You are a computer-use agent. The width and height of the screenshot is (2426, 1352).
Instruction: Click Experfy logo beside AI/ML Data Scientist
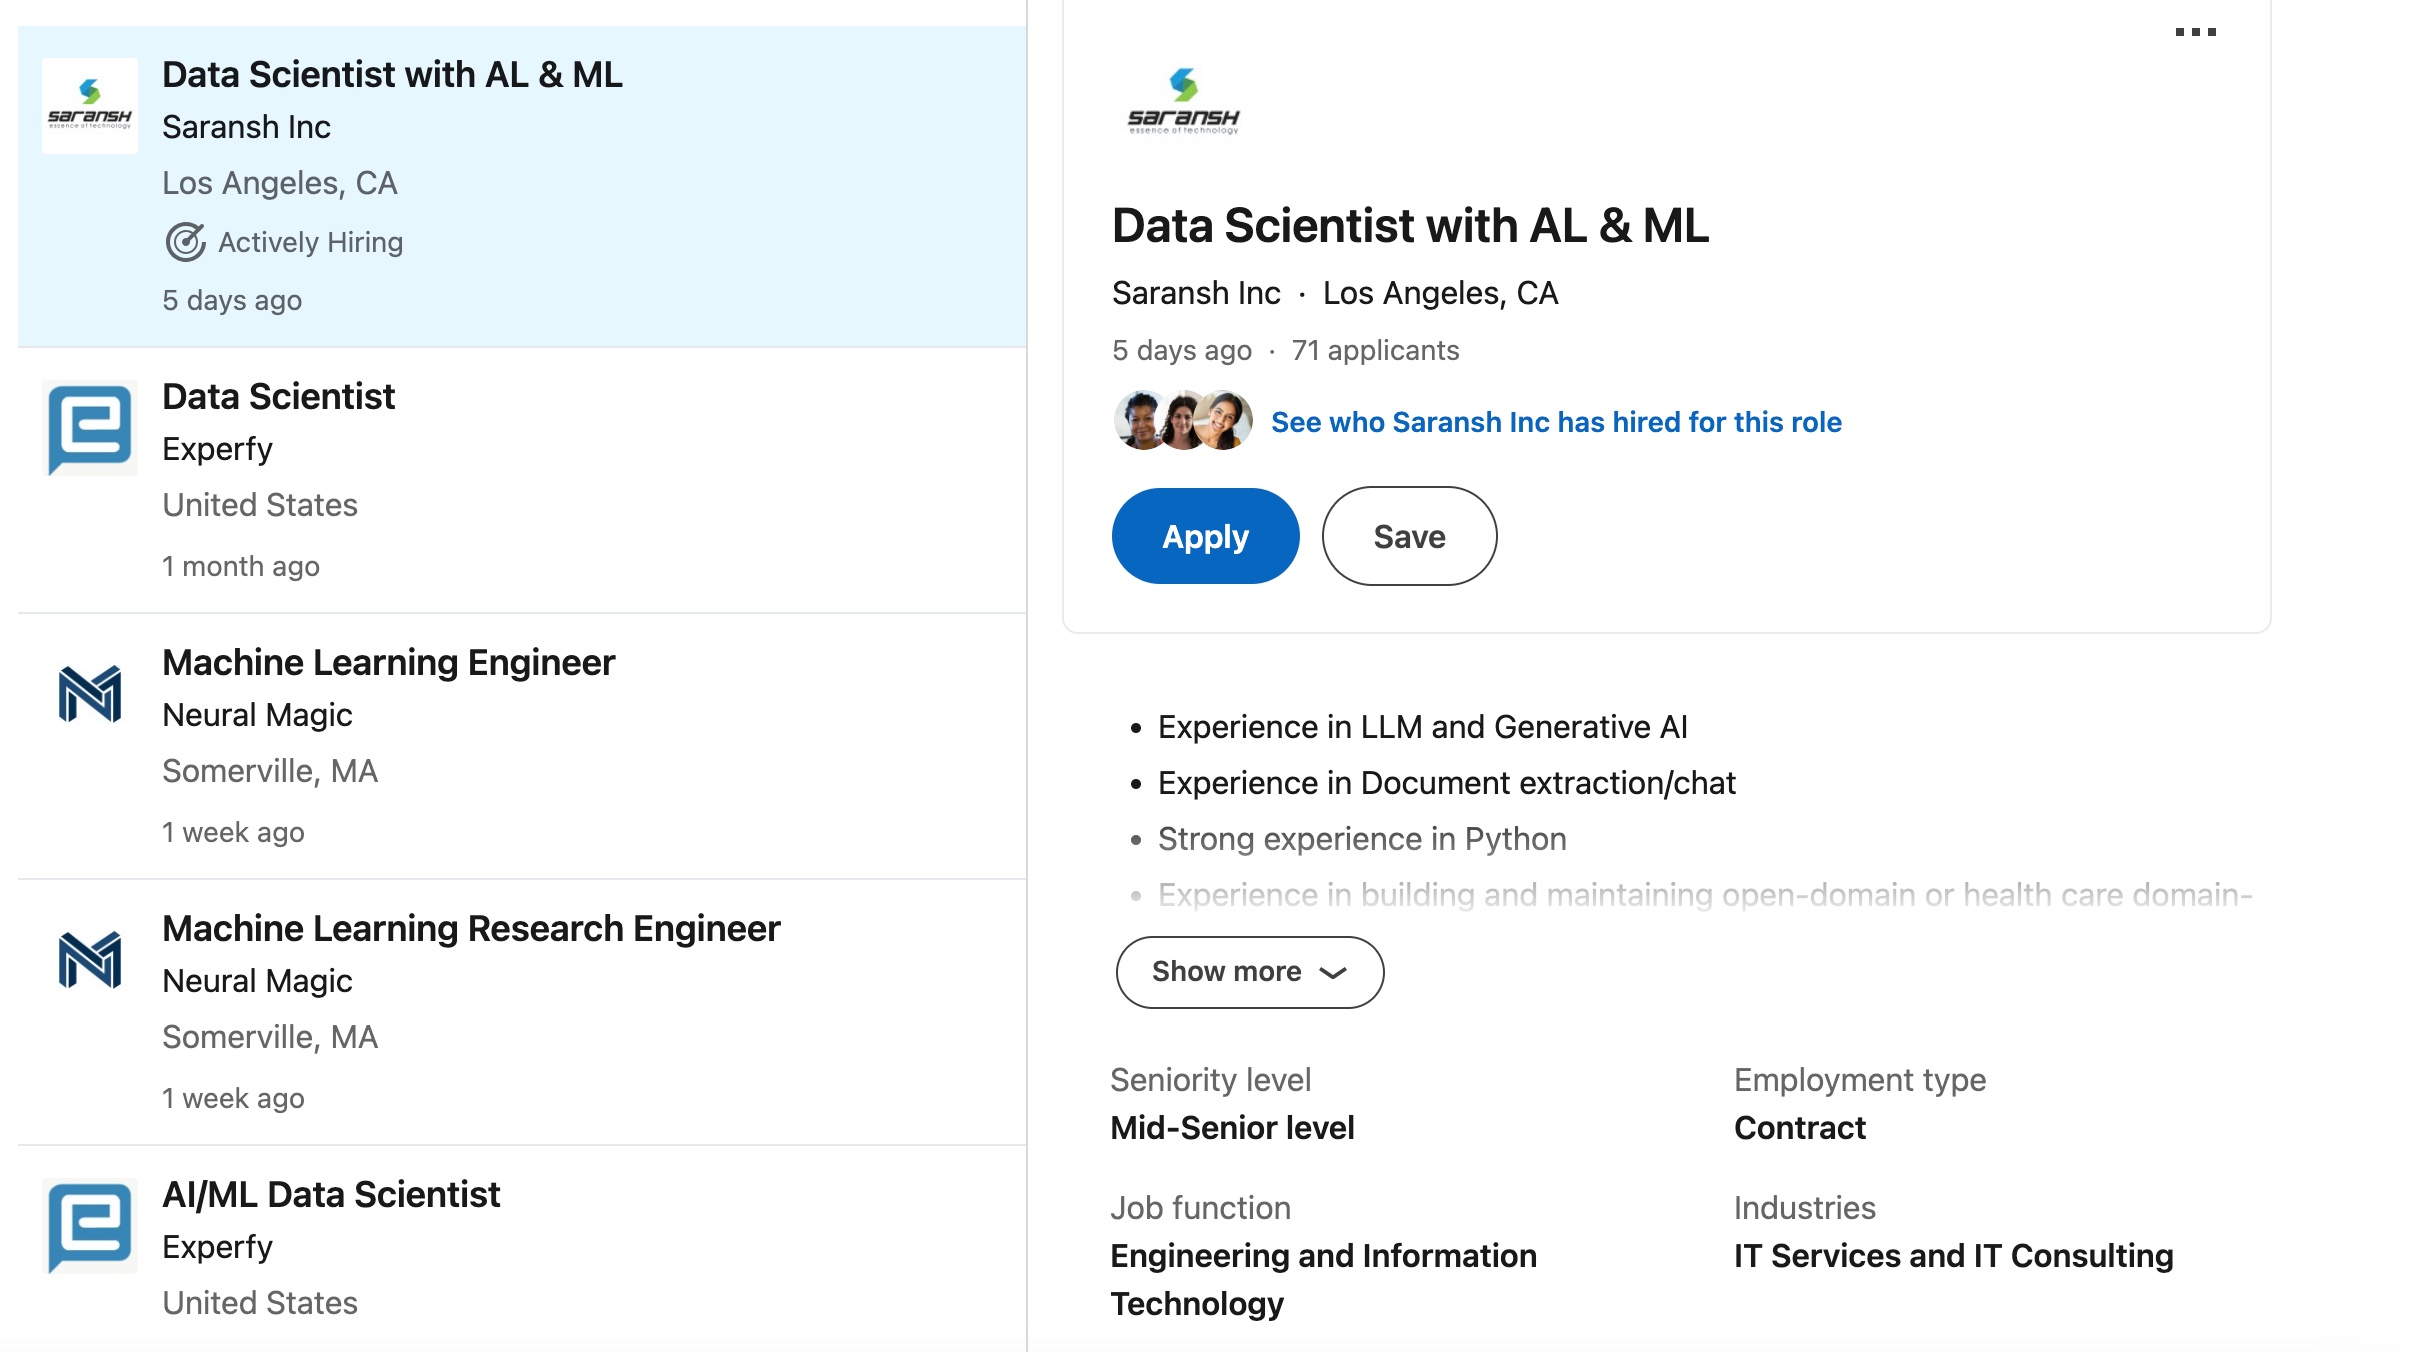point(90,1226)
